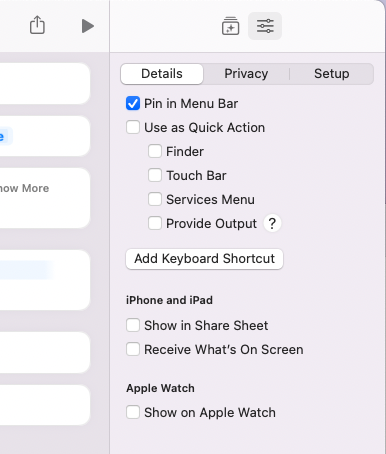
Task: Click the Provide Output help question mark
Action: (x=272, y=223)
